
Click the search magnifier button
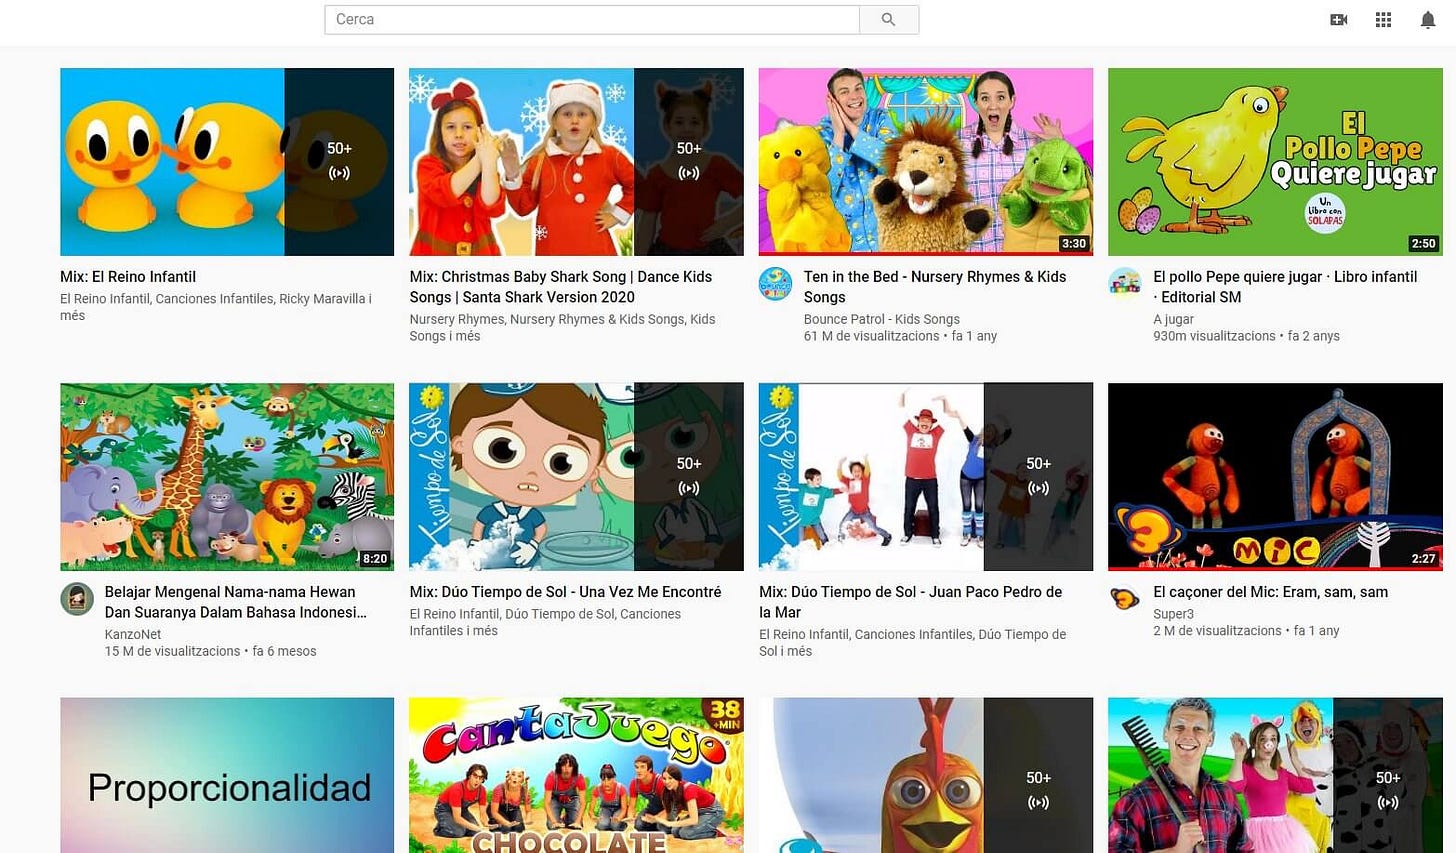tap(889, 19)
